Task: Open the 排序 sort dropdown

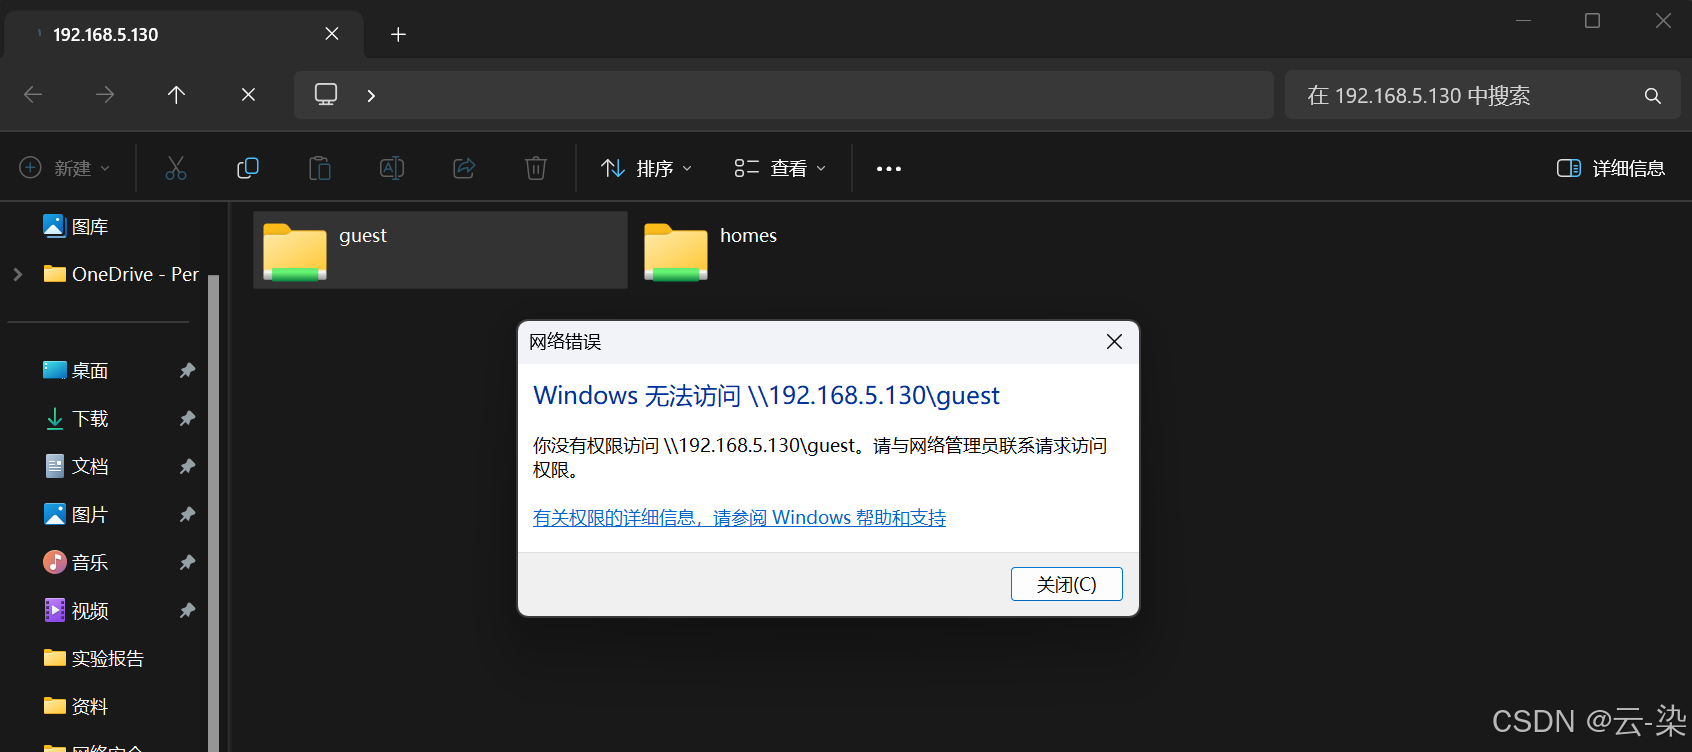Action: pos(646,168)
